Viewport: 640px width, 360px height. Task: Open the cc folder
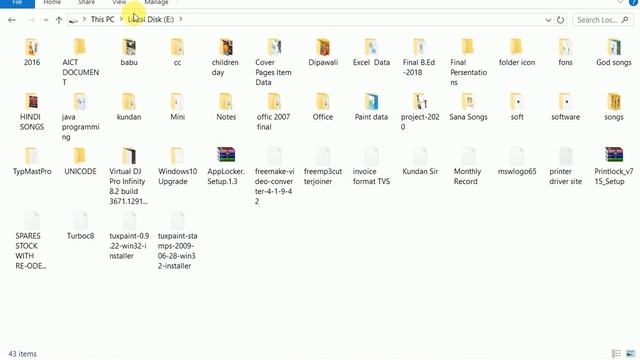pos(177,52)
